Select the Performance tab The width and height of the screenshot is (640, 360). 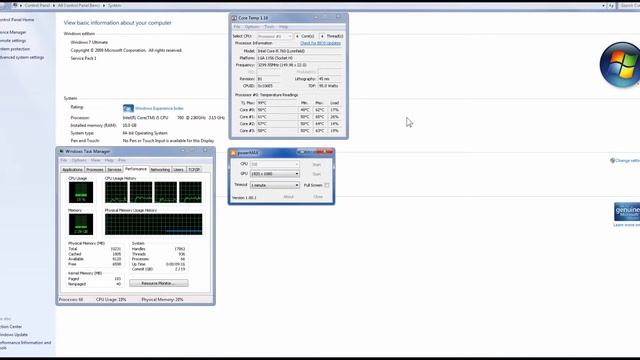click(x=136, y=169)
